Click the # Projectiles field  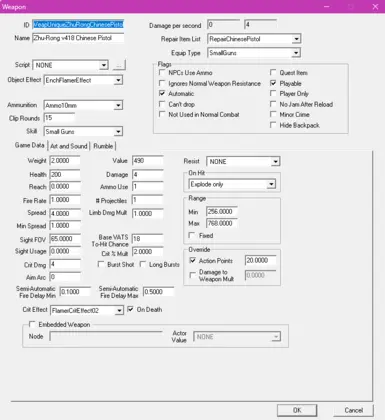click(x=148, y=200)
